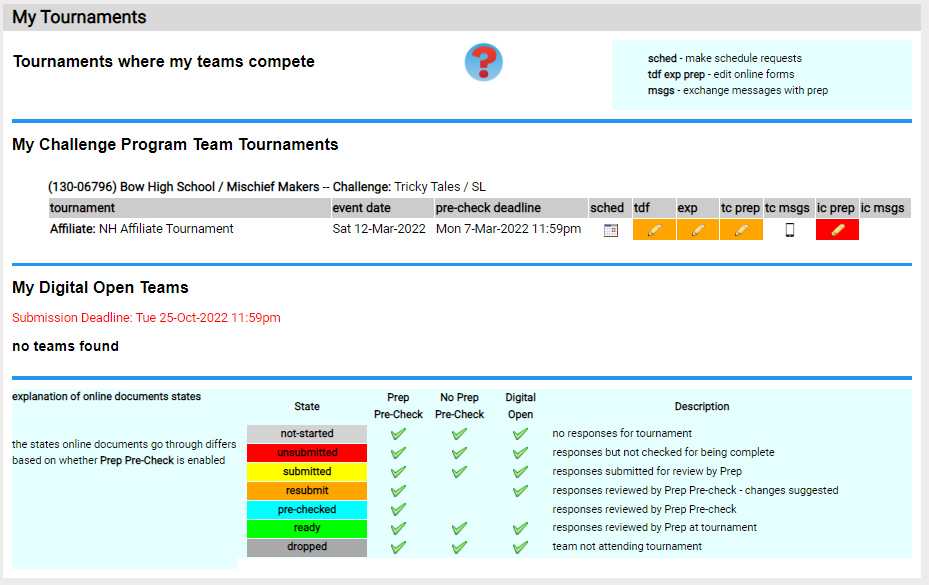Click the No Prep Pre-Check checkmark for submitted
This screenshot has height=585, width=929.
pyautogui.click(x=459, y=472)
